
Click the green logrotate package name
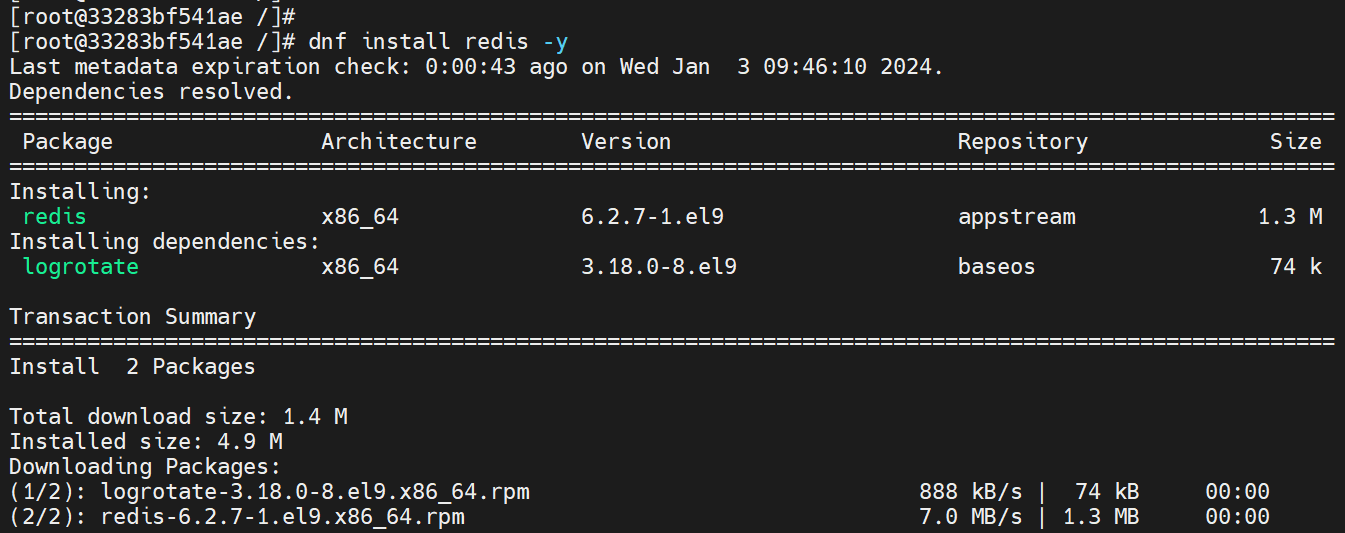80,266
